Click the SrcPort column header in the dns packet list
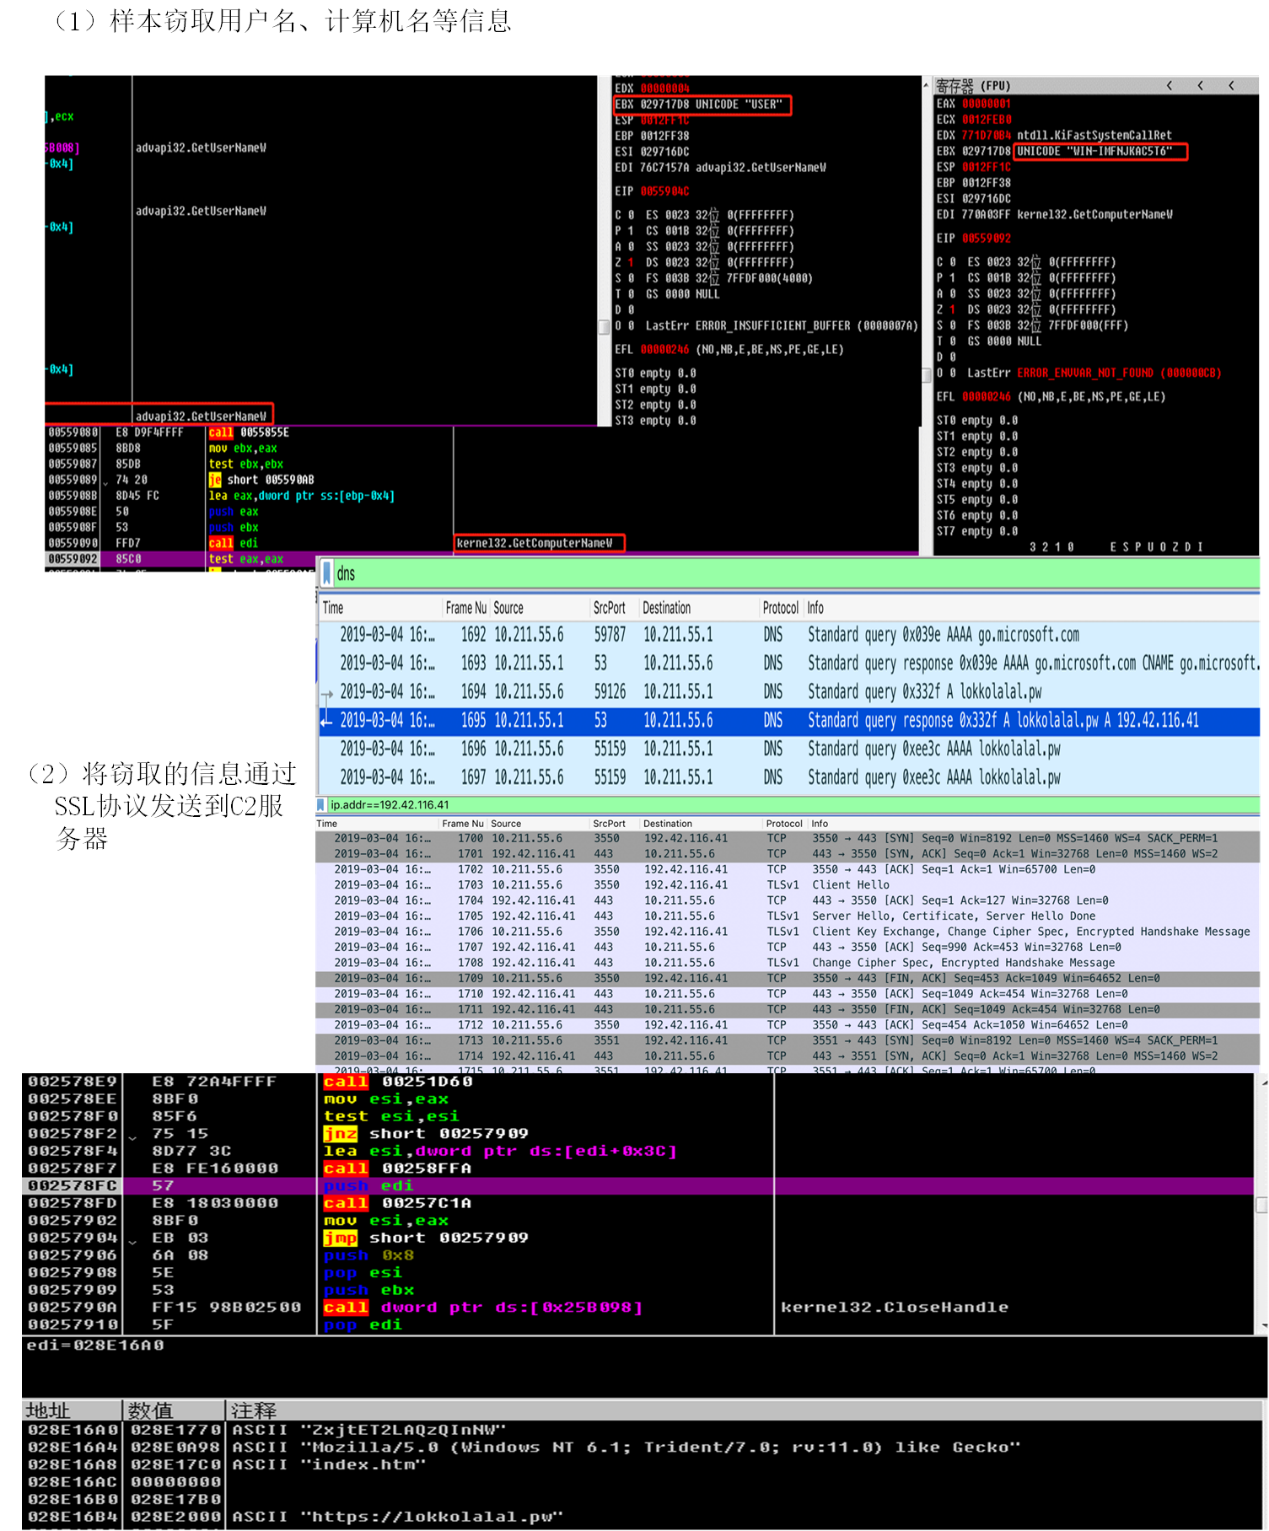 pyautogui.click(x=609, y=608)
